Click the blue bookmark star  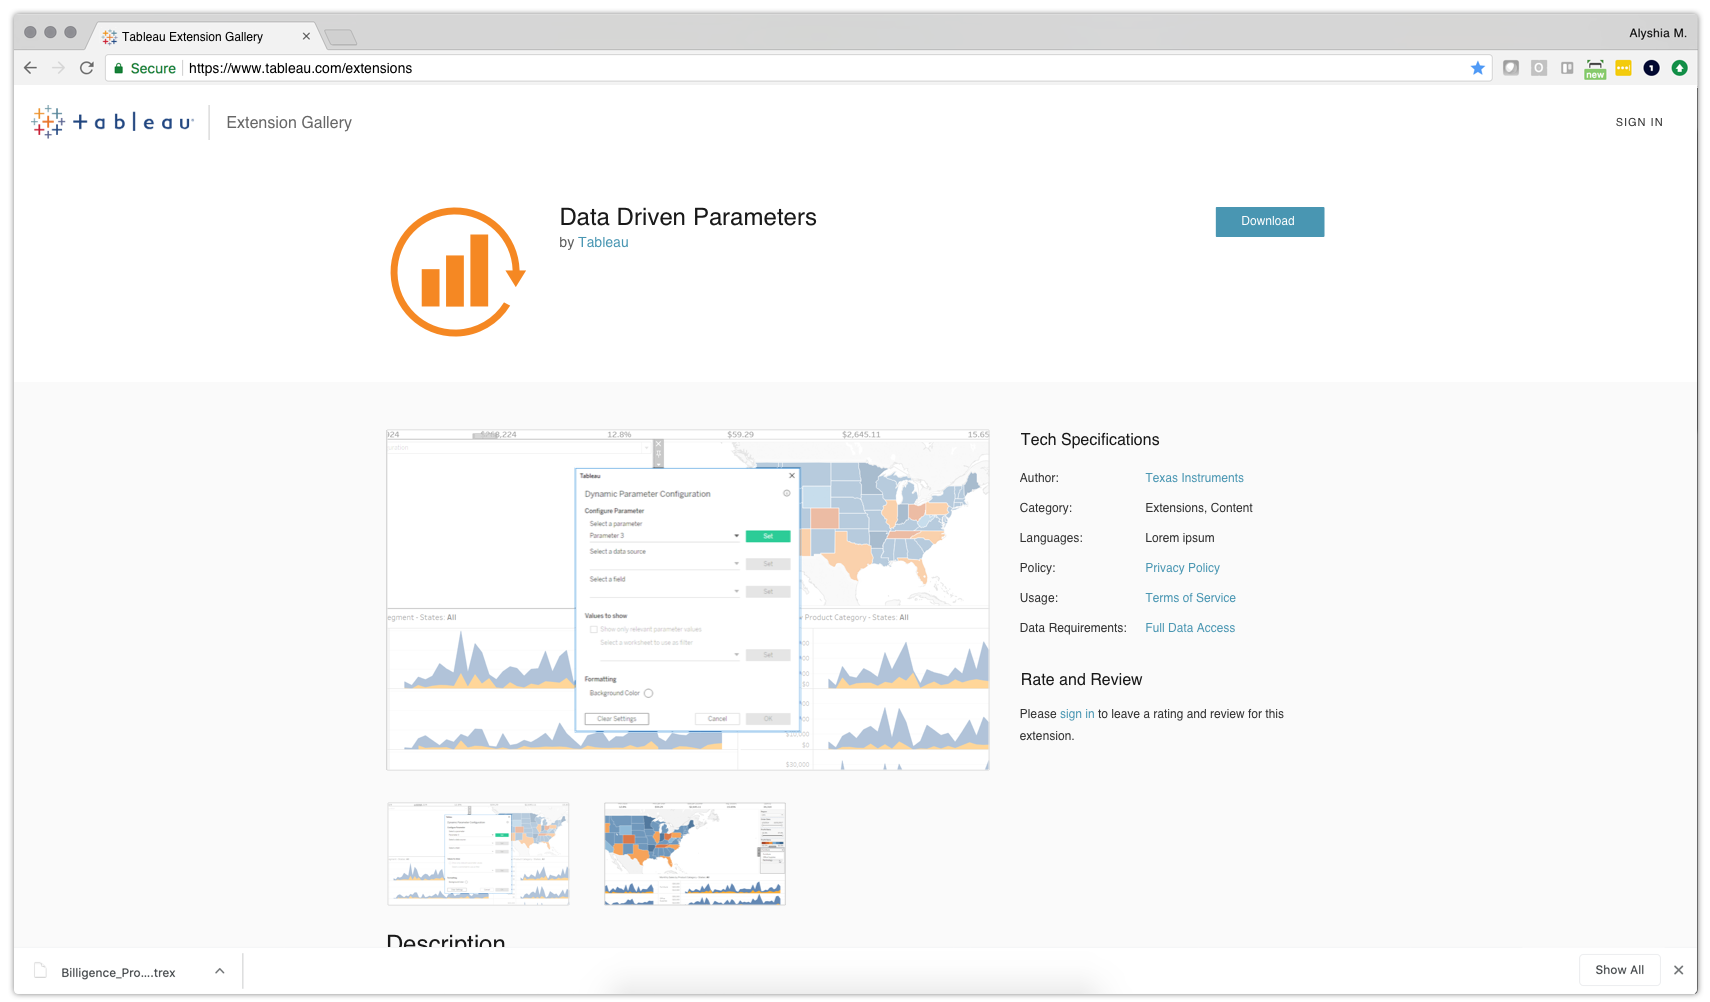coord(1478,68)
